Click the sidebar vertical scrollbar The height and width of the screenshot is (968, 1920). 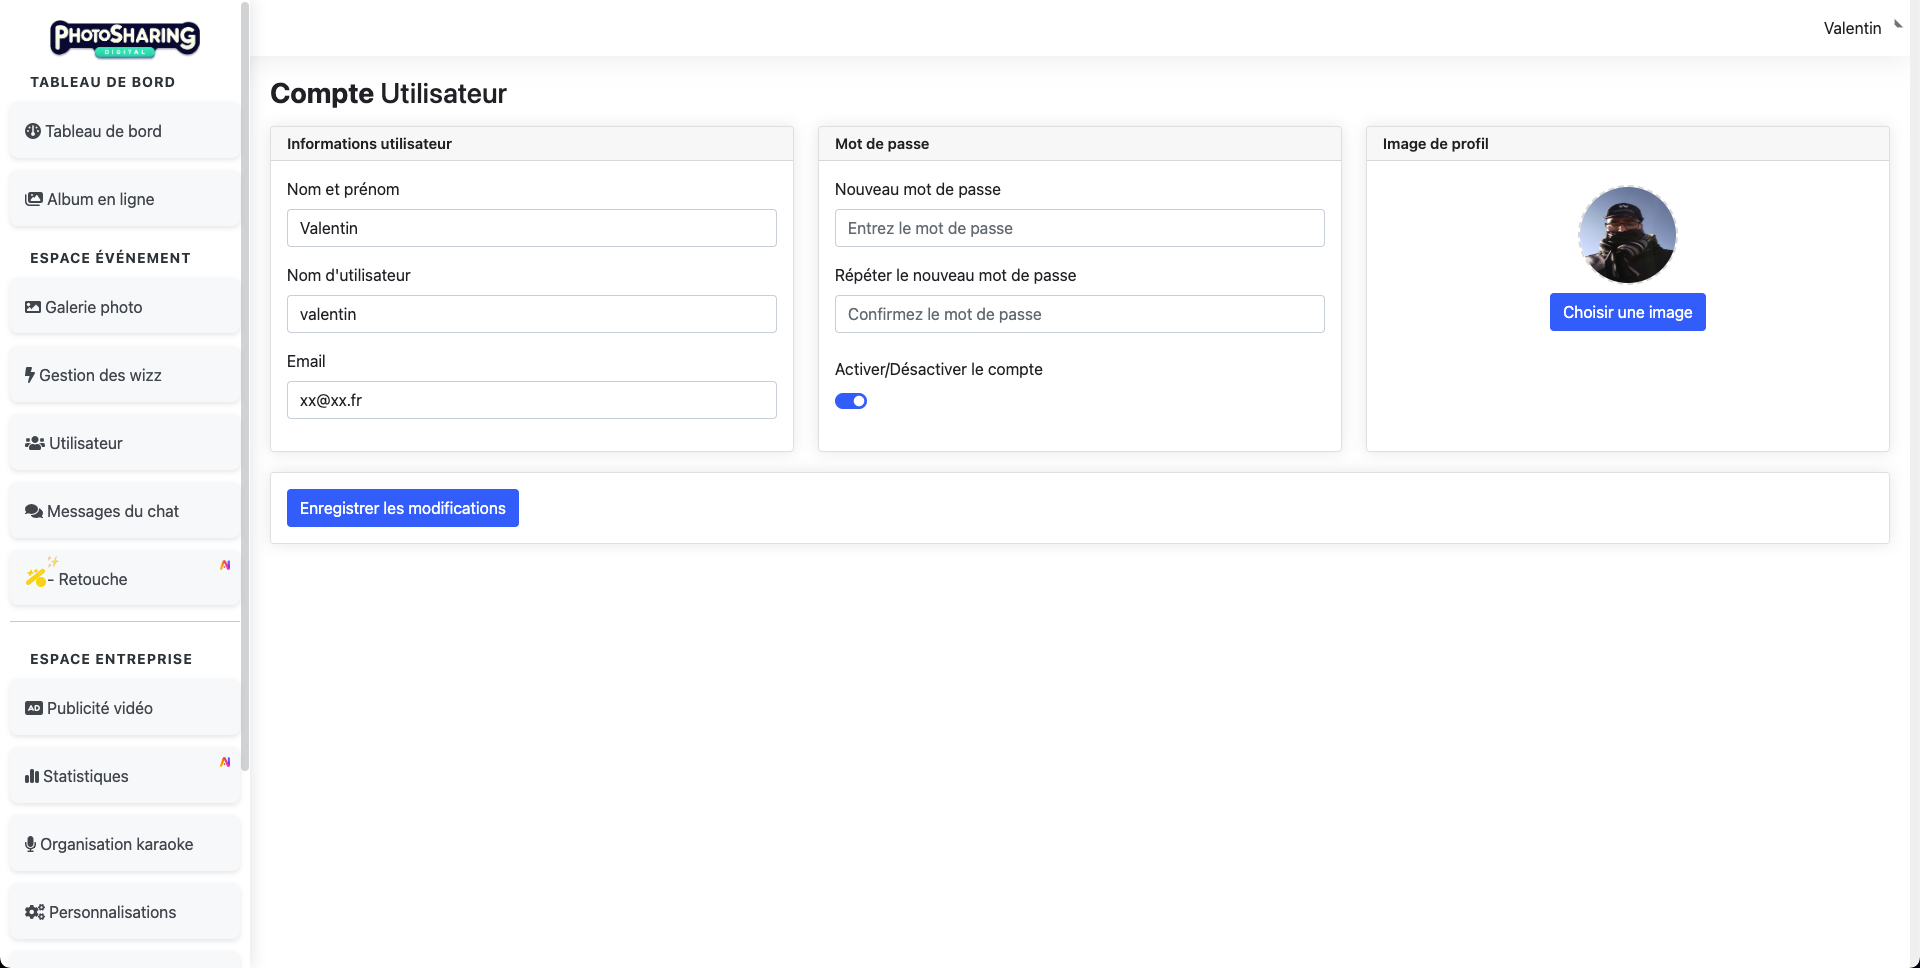coord(245,386)
